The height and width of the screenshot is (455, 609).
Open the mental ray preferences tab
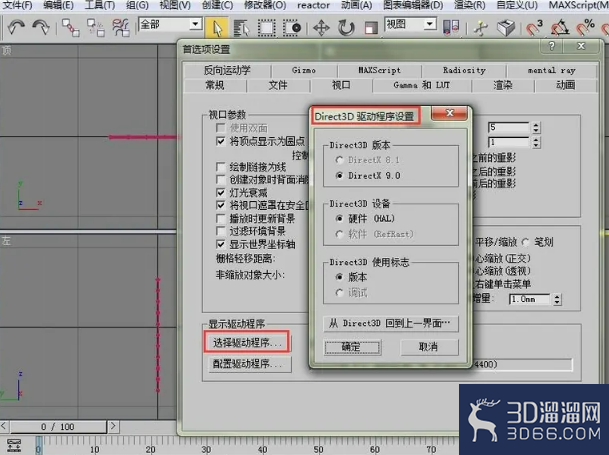[552, 70]
